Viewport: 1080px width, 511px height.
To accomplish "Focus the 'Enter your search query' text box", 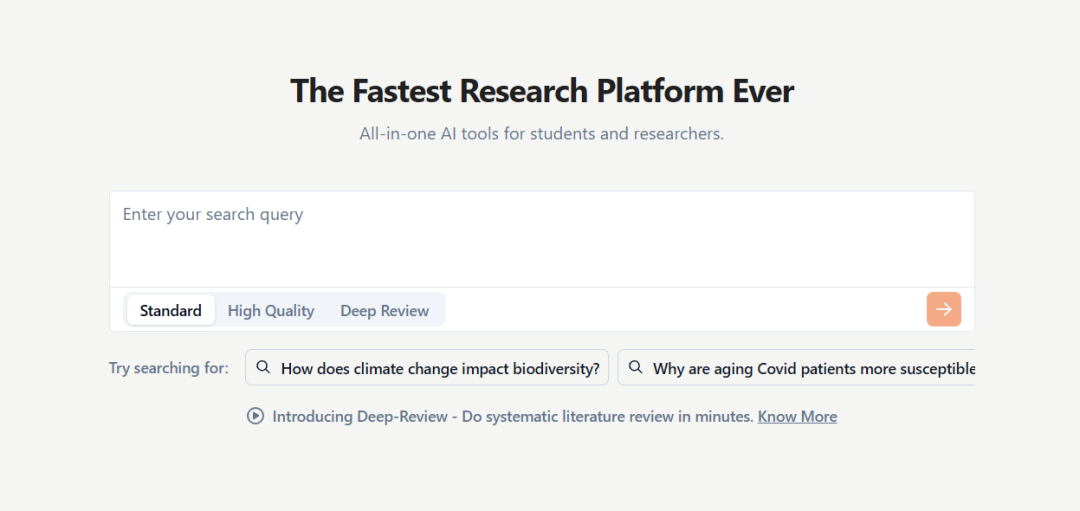I will click(542, 239).
